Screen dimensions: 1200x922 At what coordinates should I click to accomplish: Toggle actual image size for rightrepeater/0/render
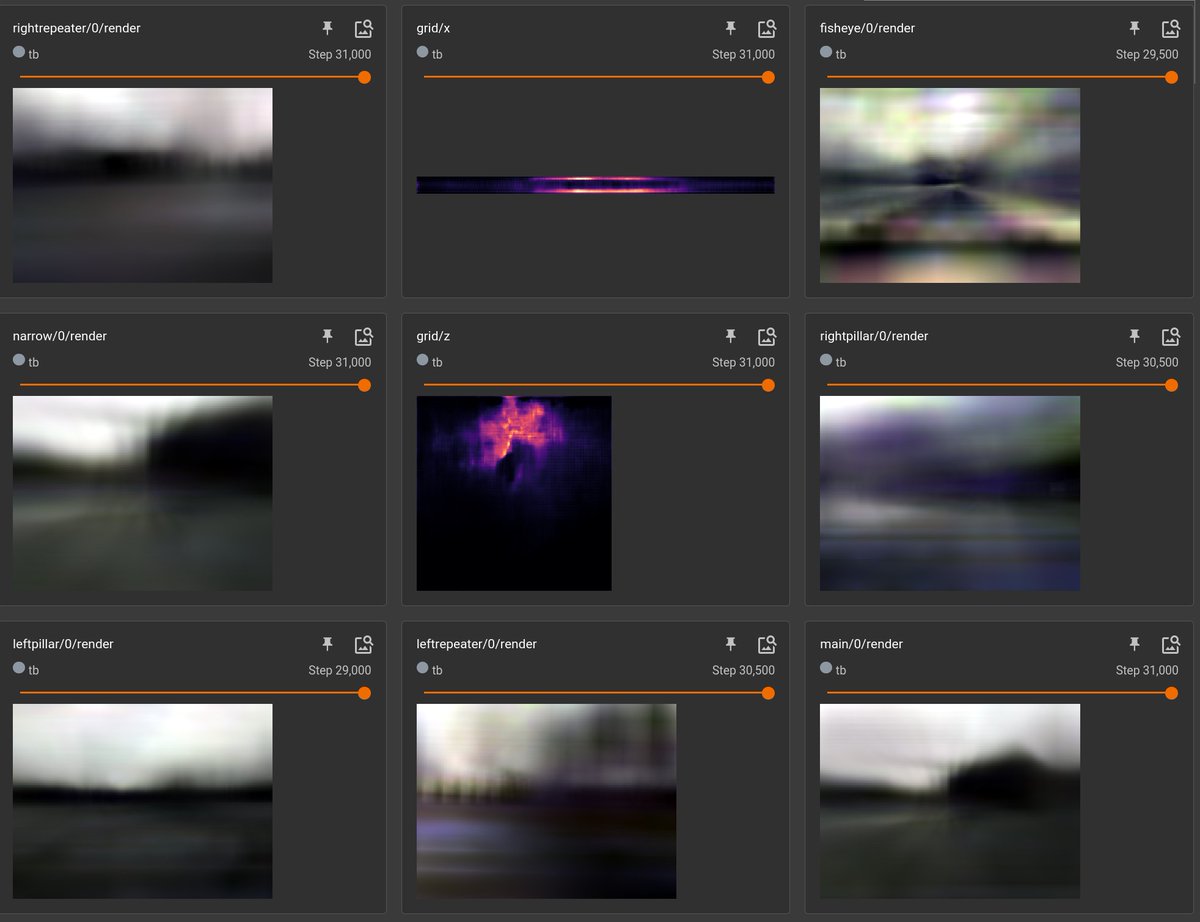pos(363,29)
